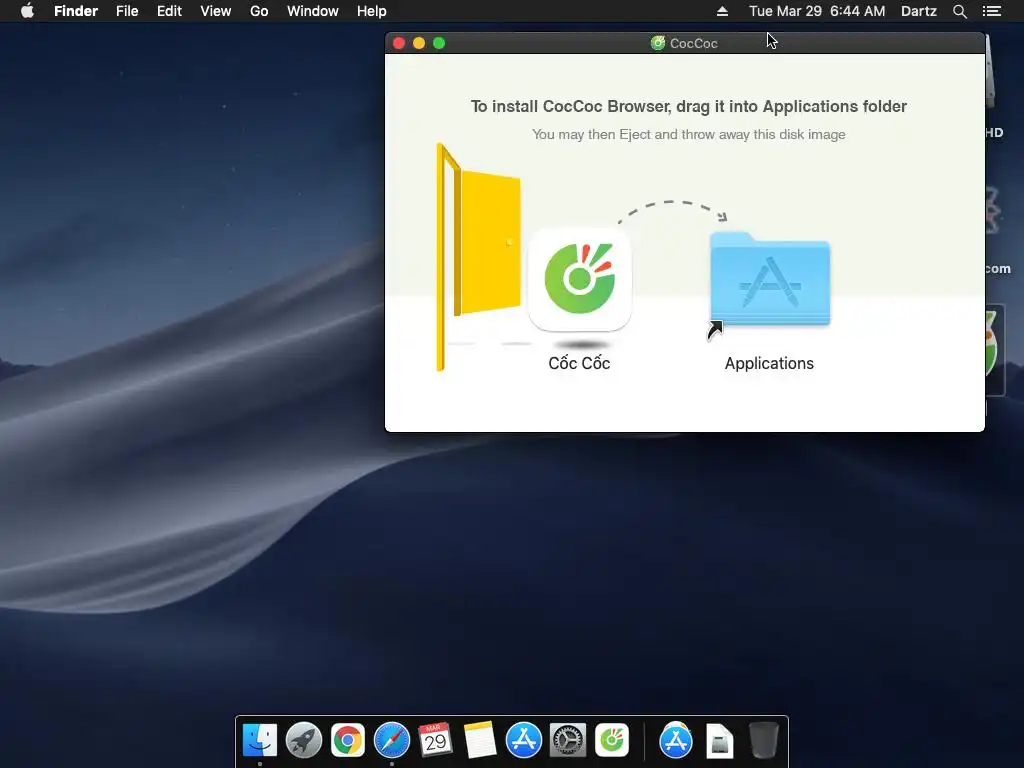
Task: Open the Finder menu
Action: [x=76, y=11]
